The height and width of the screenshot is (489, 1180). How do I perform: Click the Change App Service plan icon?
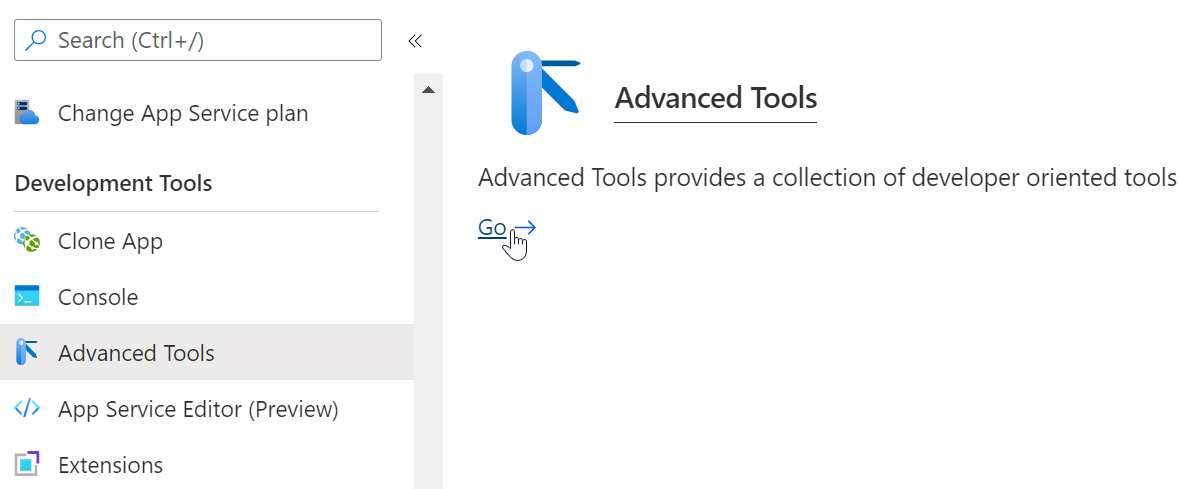tap(26, 114)
